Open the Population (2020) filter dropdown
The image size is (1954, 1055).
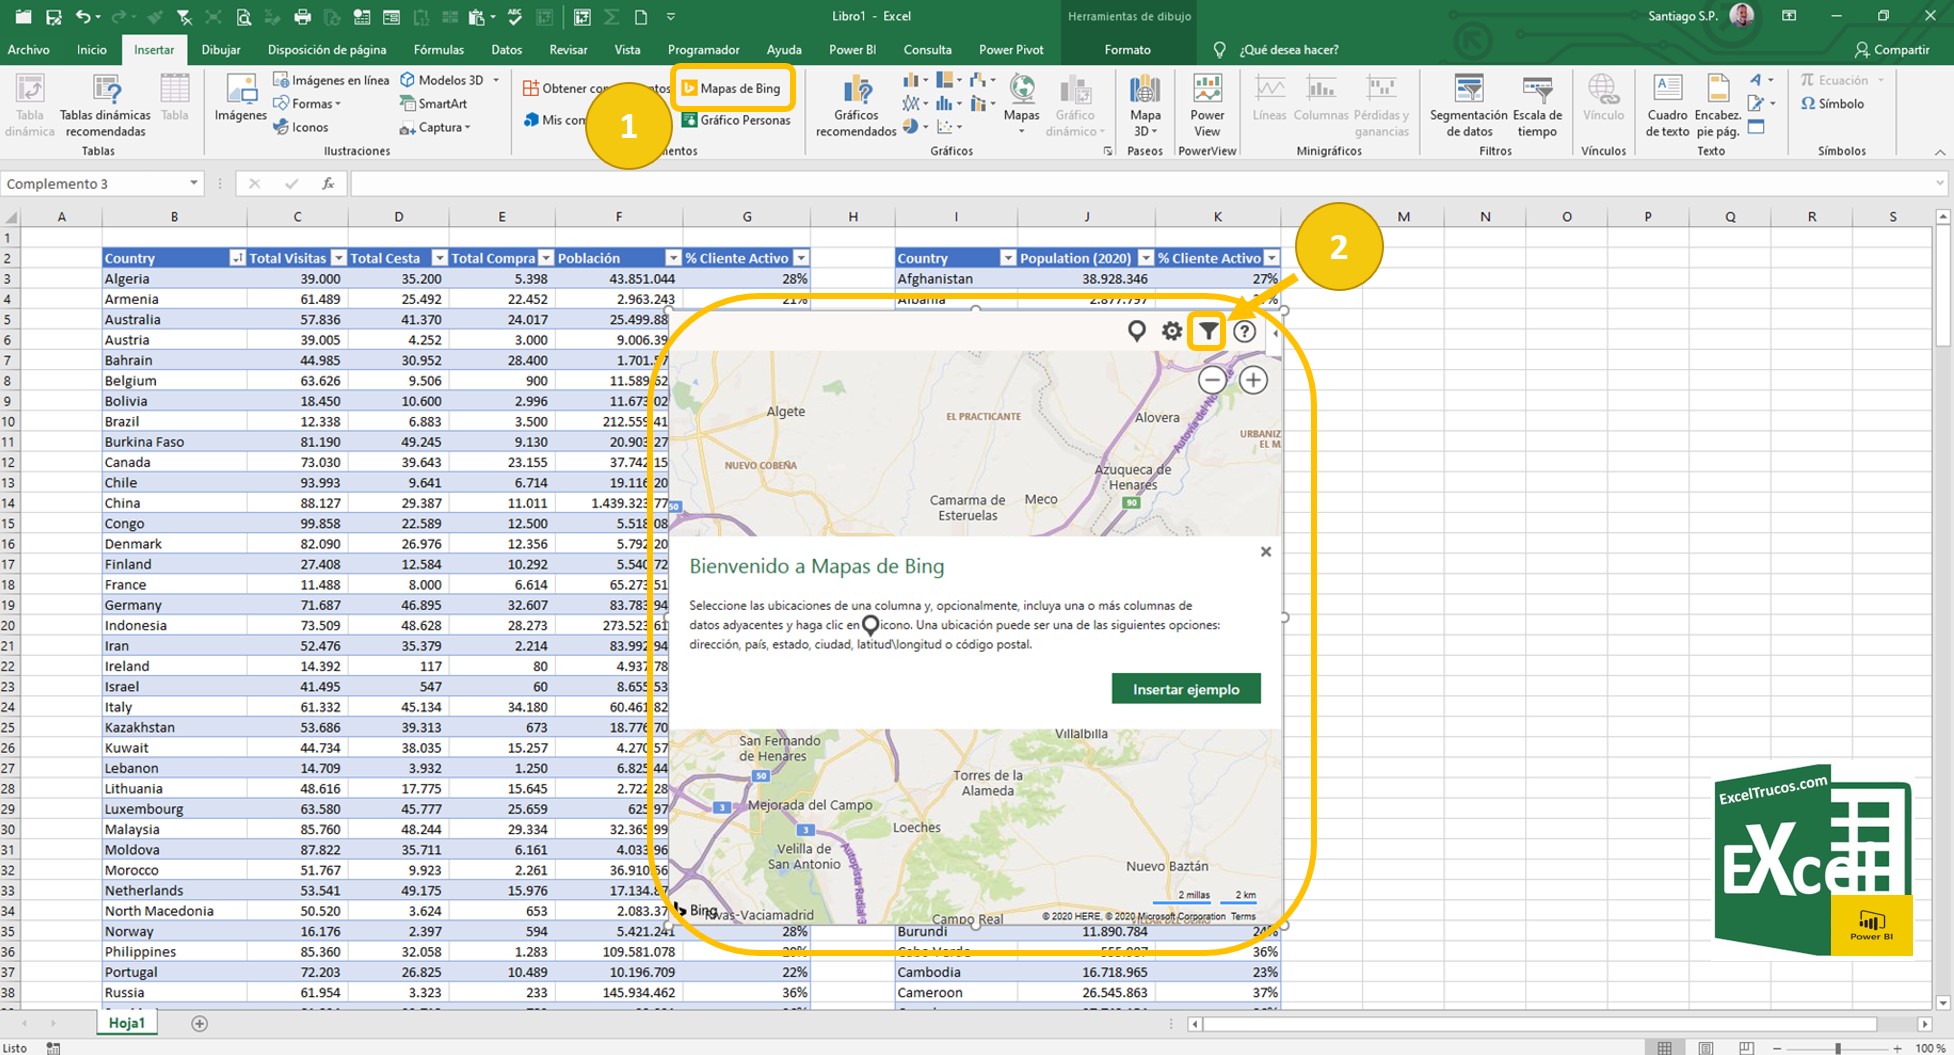point(1146,258)
